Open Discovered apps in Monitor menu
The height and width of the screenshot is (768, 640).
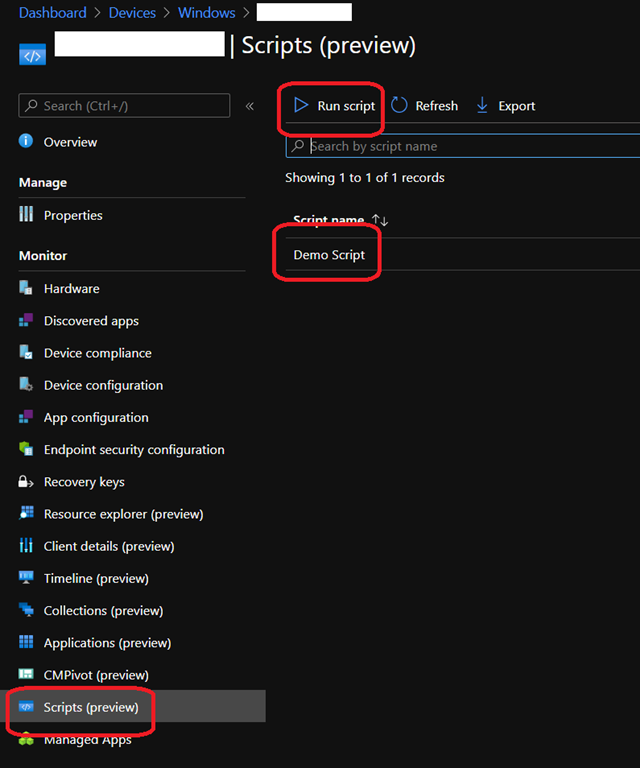[91, 321]
